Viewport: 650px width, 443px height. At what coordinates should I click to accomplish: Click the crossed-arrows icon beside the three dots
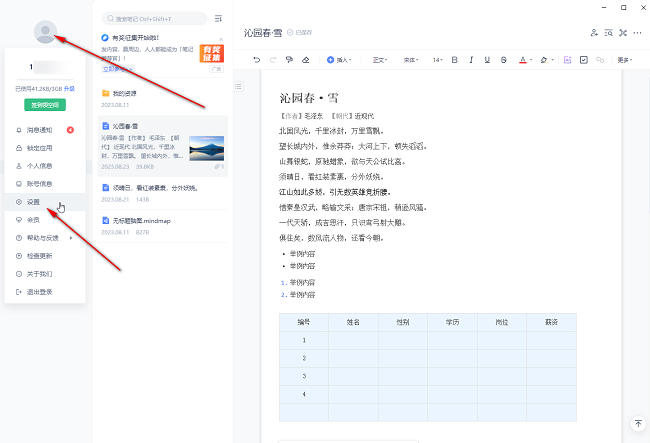(623, 33)
